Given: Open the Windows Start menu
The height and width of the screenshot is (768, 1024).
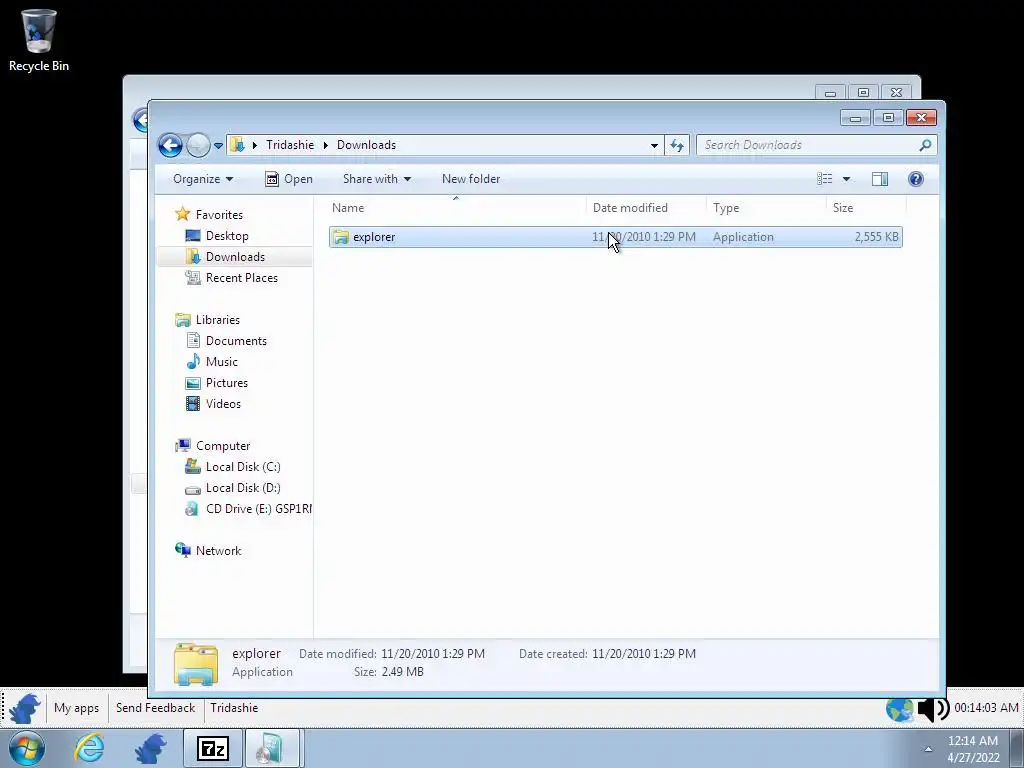Looking at the screenshot, I should (x=26, y=748).
